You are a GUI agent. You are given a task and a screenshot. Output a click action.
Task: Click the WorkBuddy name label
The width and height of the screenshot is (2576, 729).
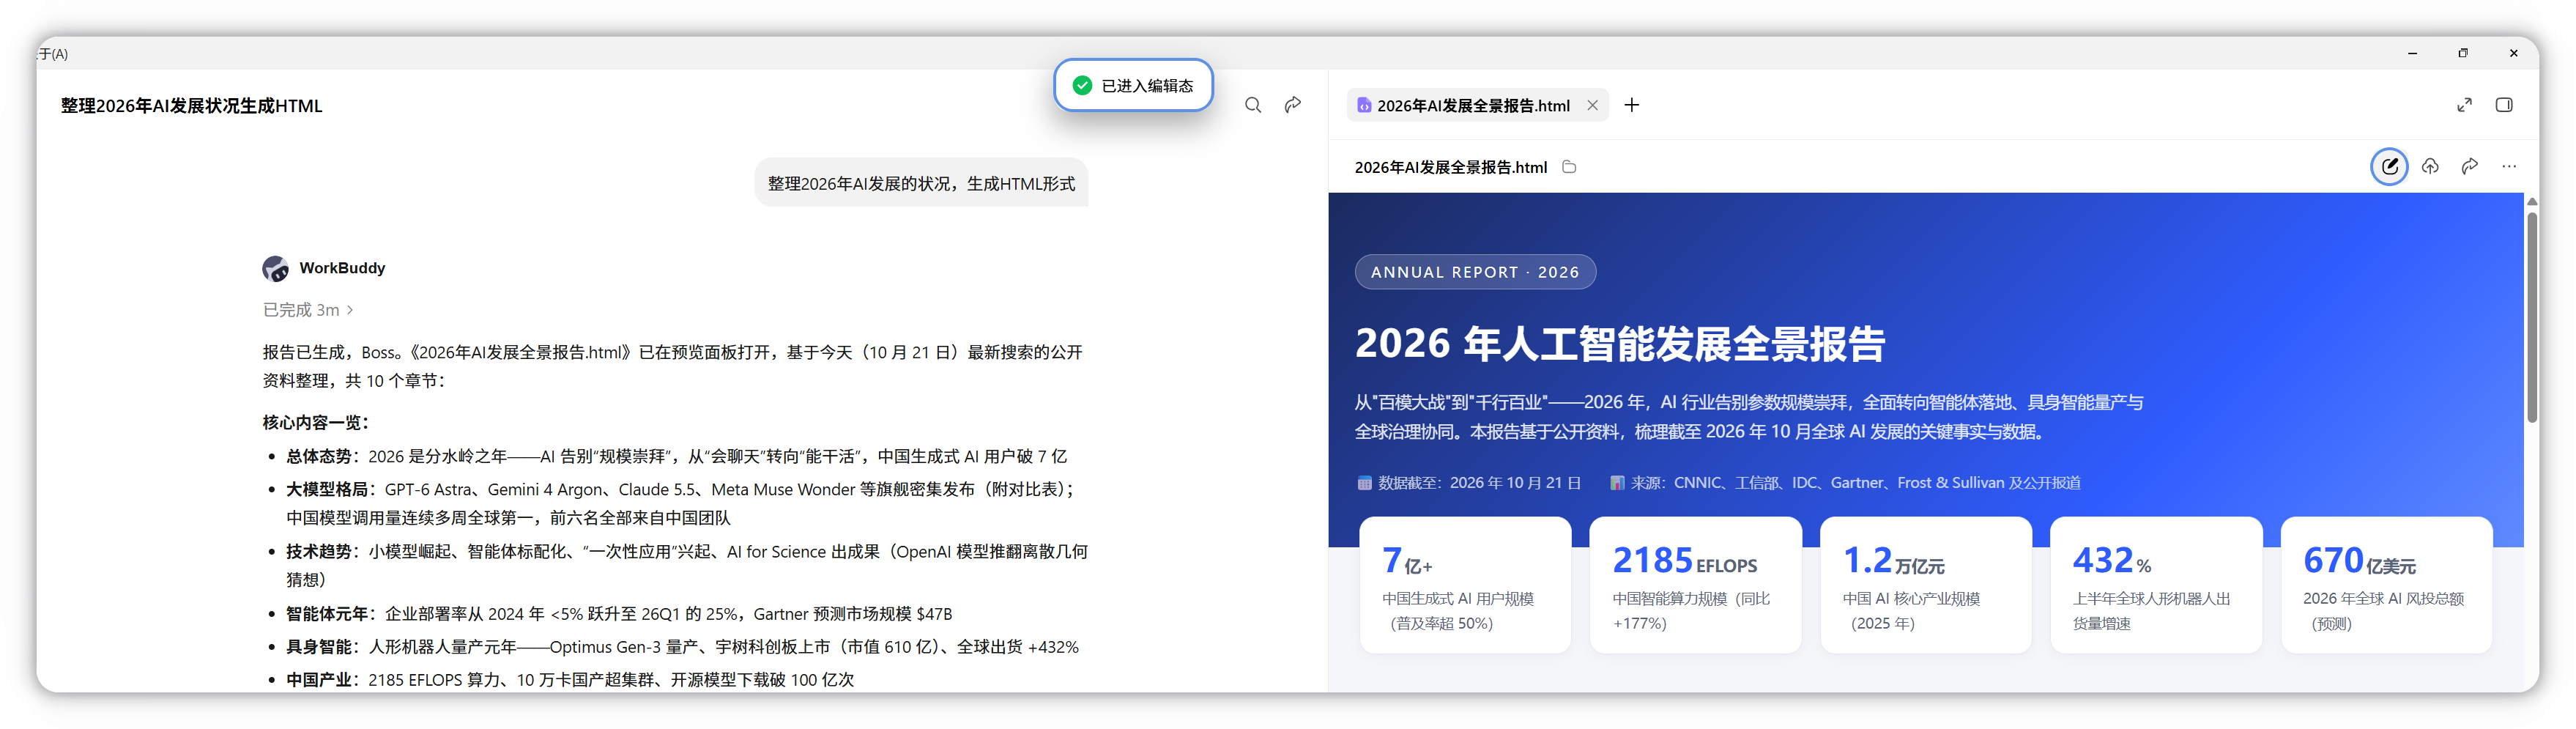pos(342,268)
